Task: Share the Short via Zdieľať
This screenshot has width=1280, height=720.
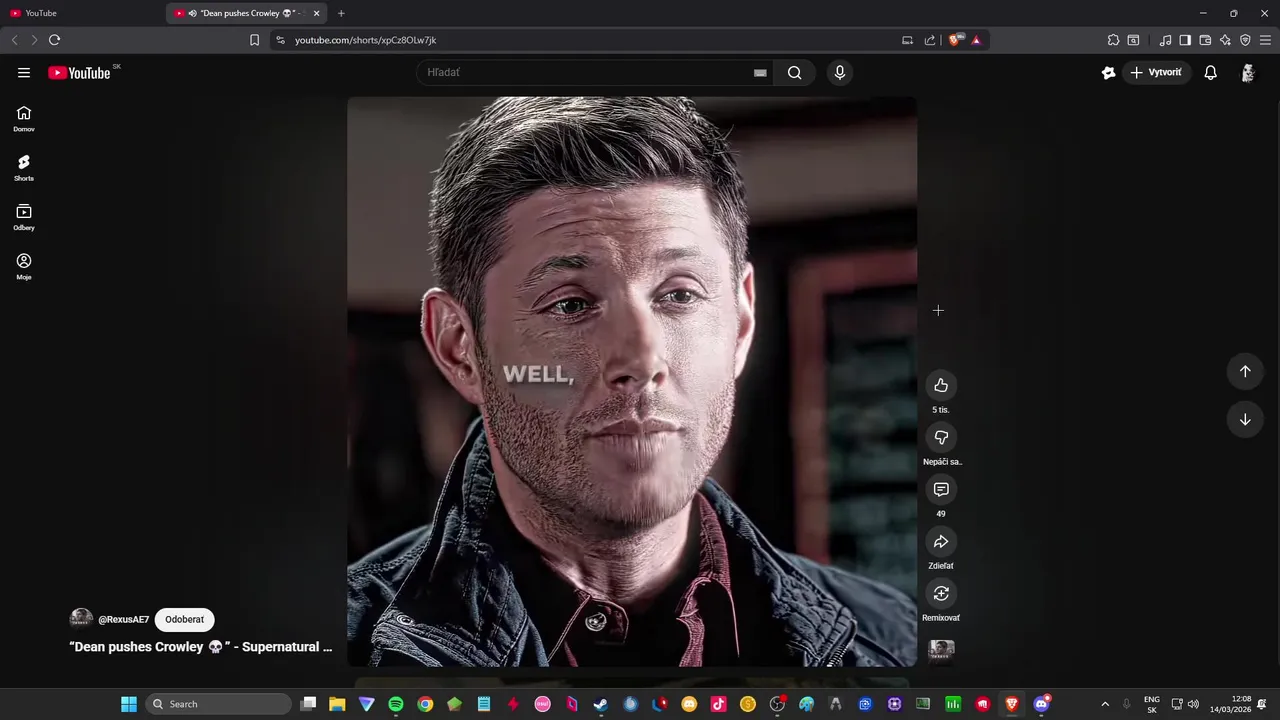Action: (x=941, y=541)
